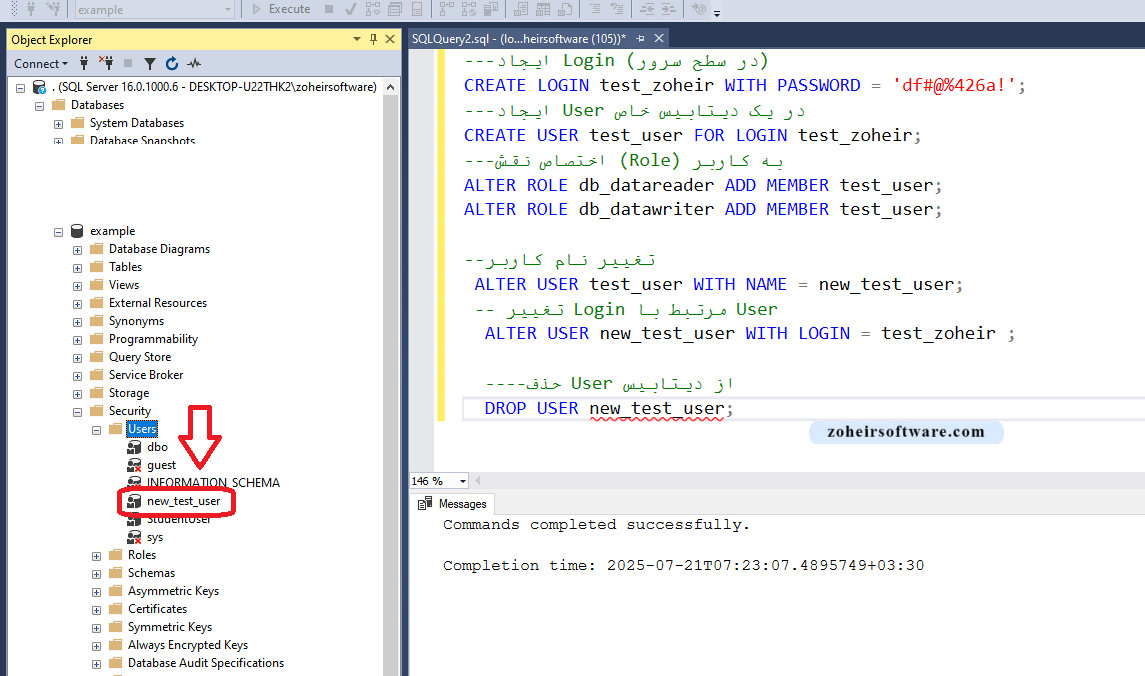Viewport: 1145px width, 676px height.
Task: Open Query Options icon in toolbar
Action: point(395,9)
